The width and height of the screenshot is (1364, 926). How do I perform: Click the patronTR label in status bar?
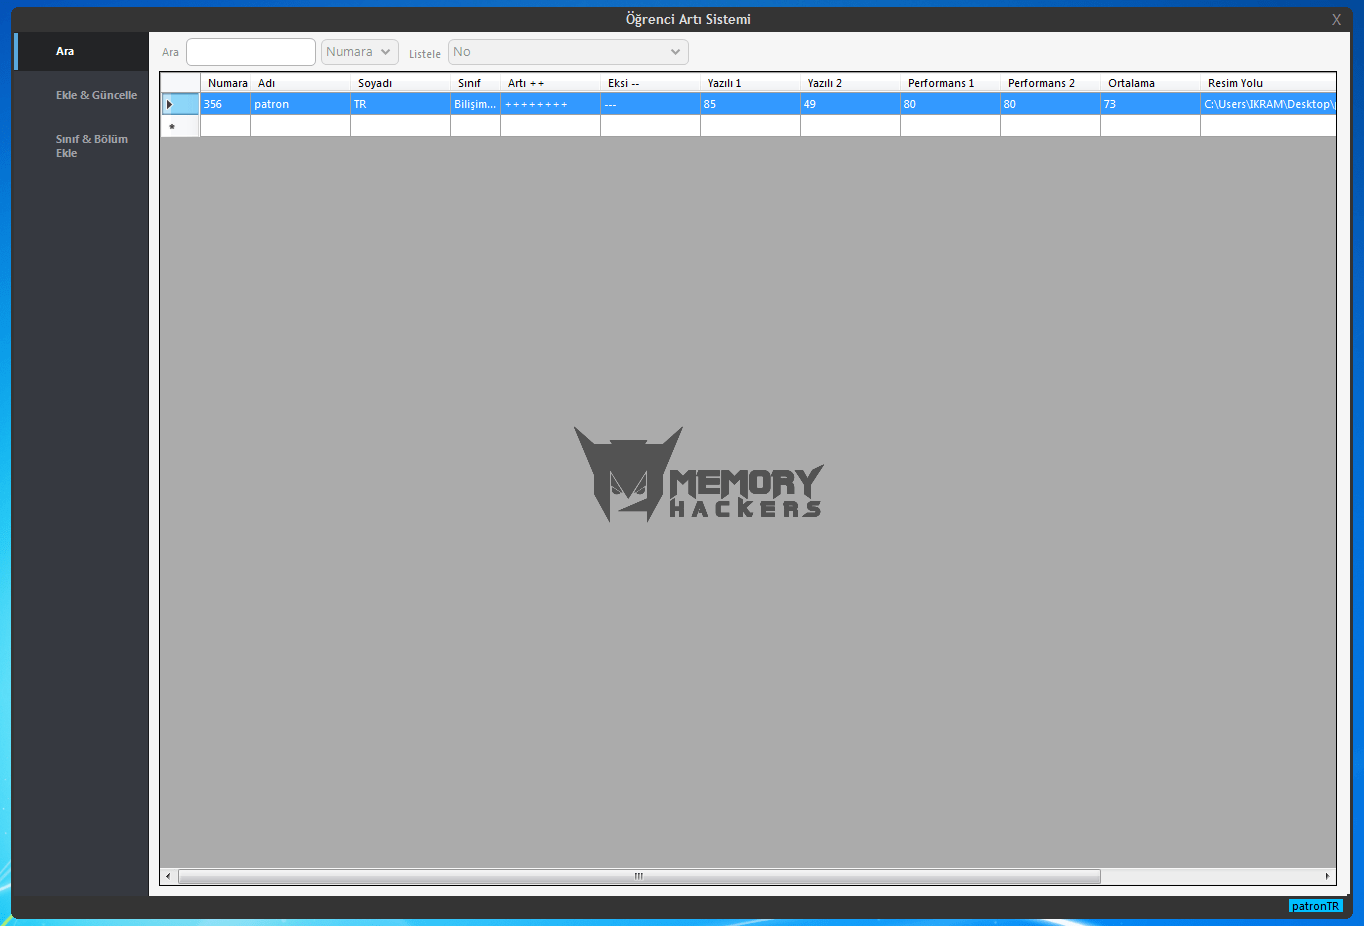pyautogui.click(x=1315, y=906)
